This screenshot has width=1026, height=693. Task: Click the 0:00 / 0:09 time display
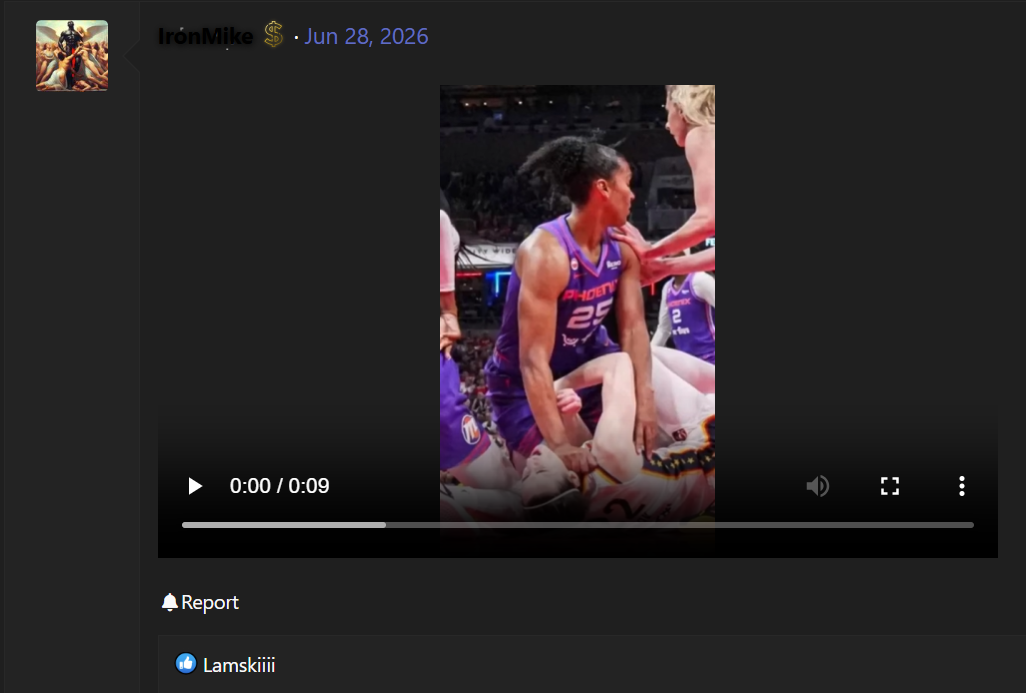click(279, 486)
